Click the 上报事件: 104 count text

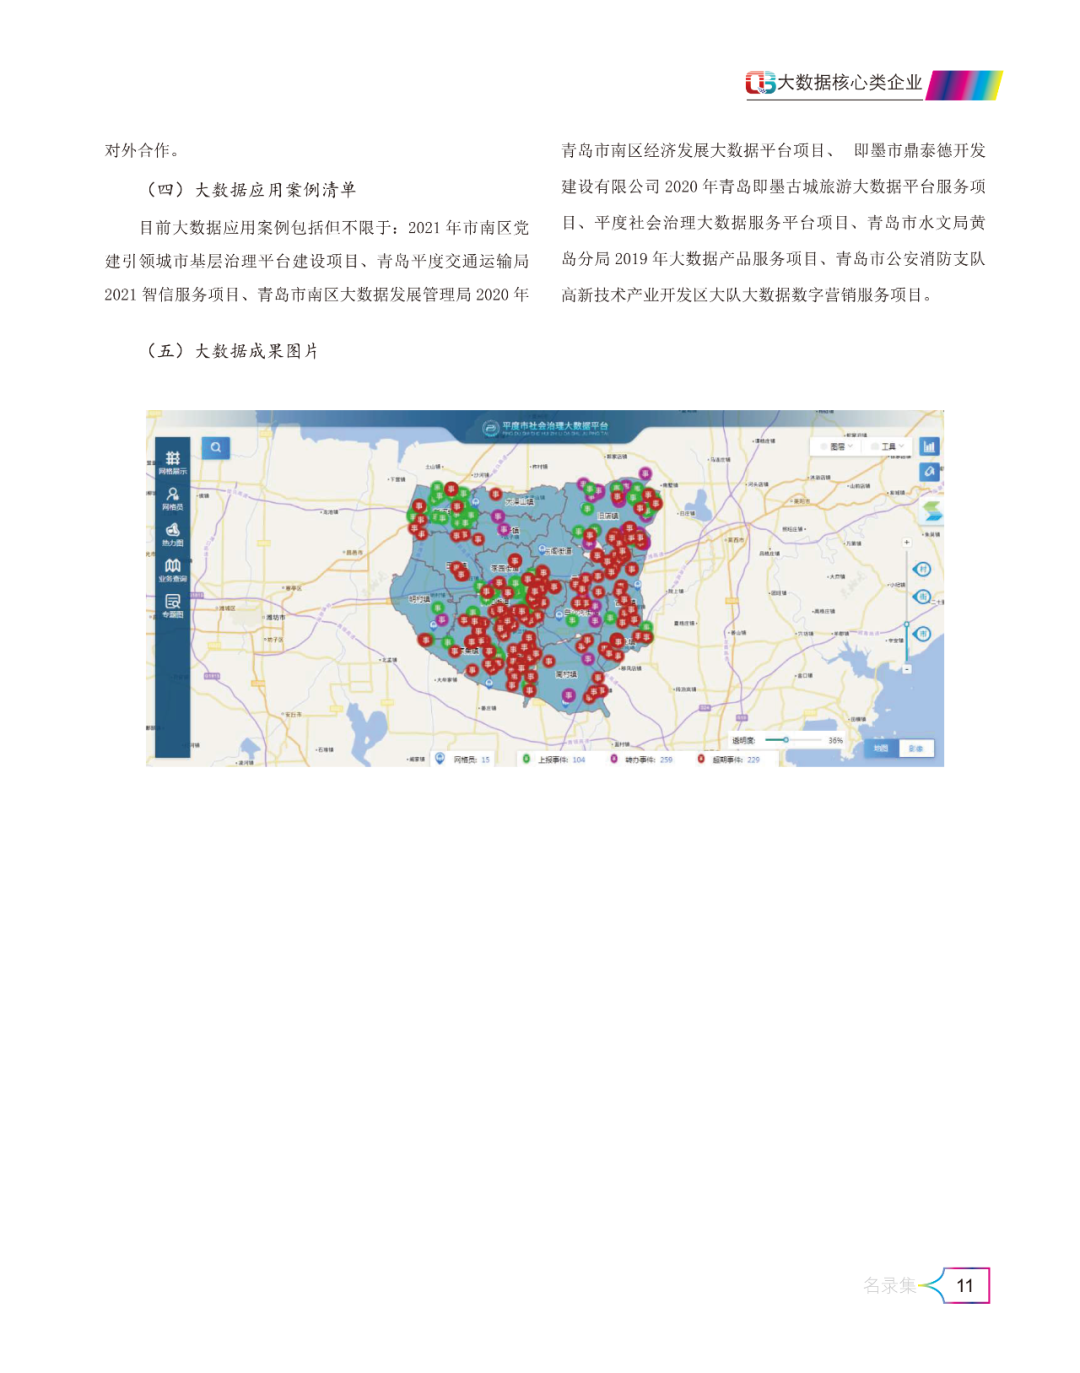click(562, 760)
